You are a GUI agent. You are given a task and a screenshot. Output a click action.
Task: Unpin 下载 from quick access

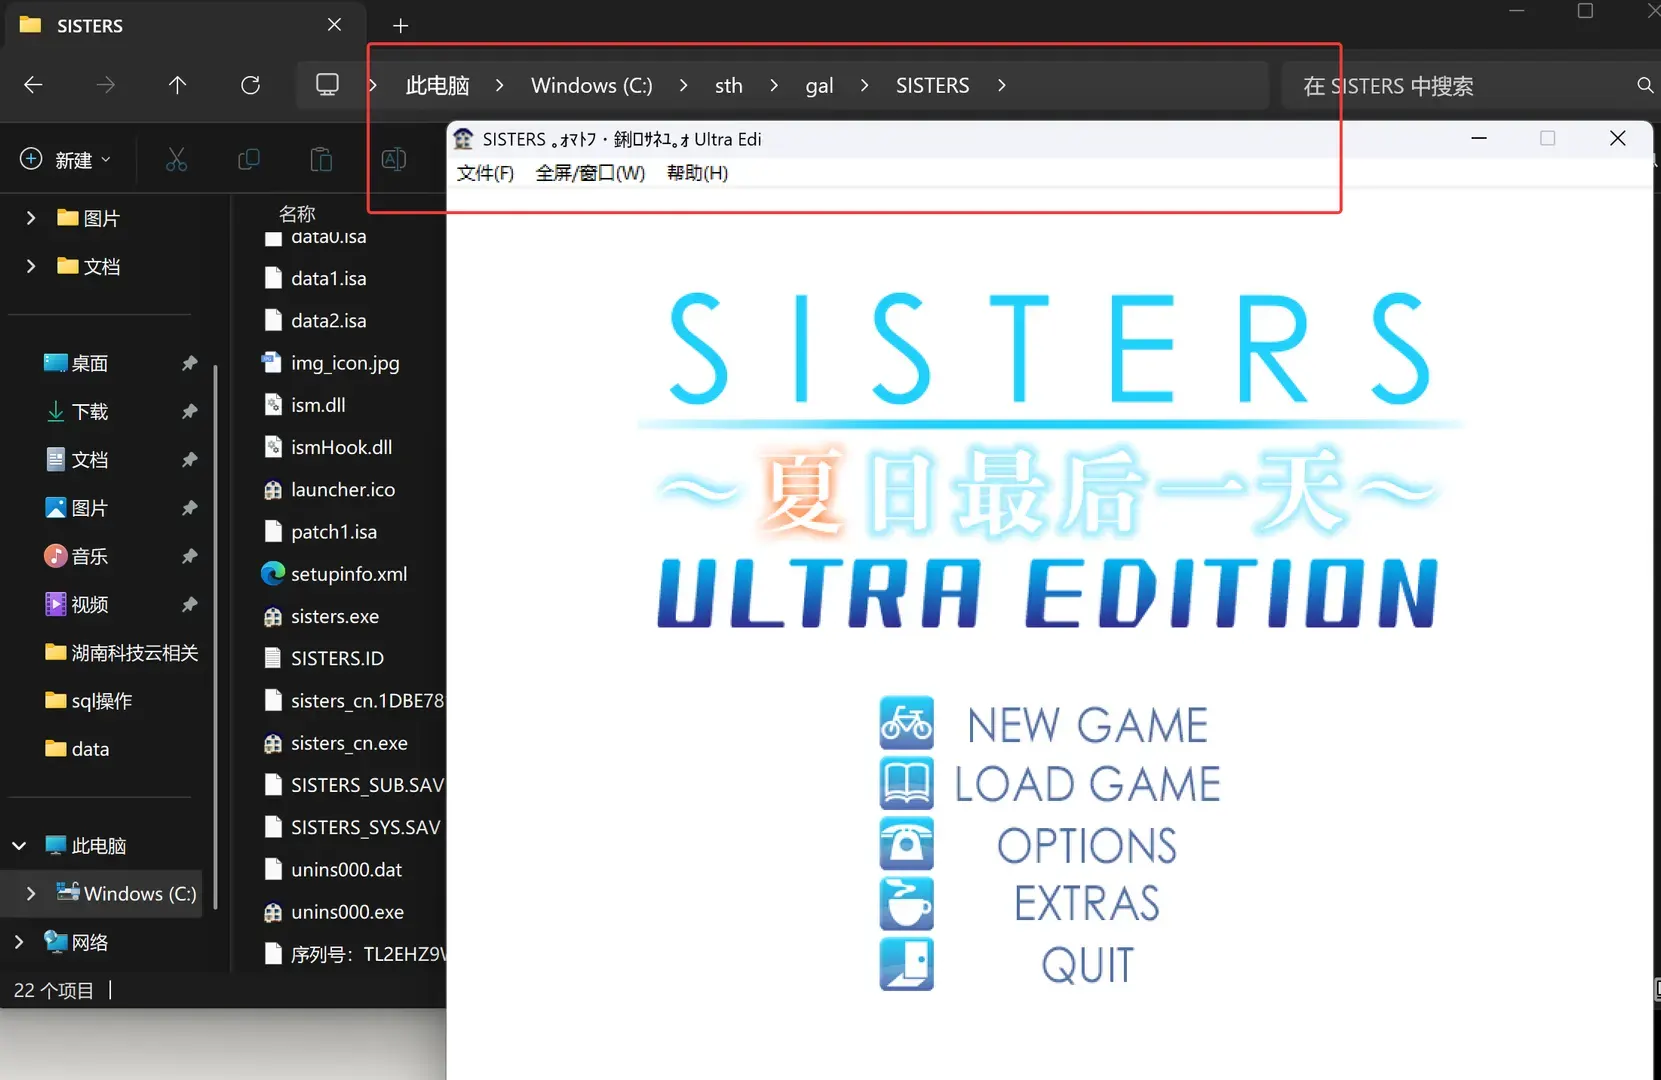point(189,411)
